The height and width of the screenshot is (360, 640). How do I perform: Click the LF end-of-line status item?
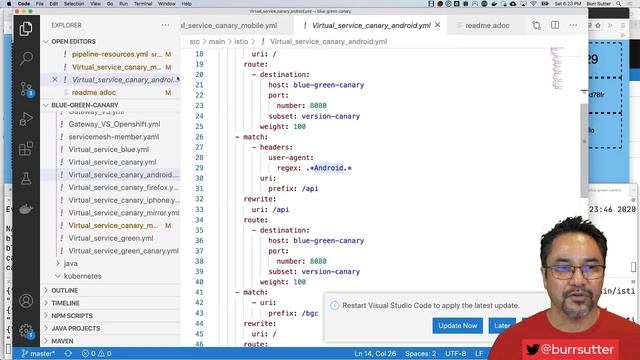[479, 353]
